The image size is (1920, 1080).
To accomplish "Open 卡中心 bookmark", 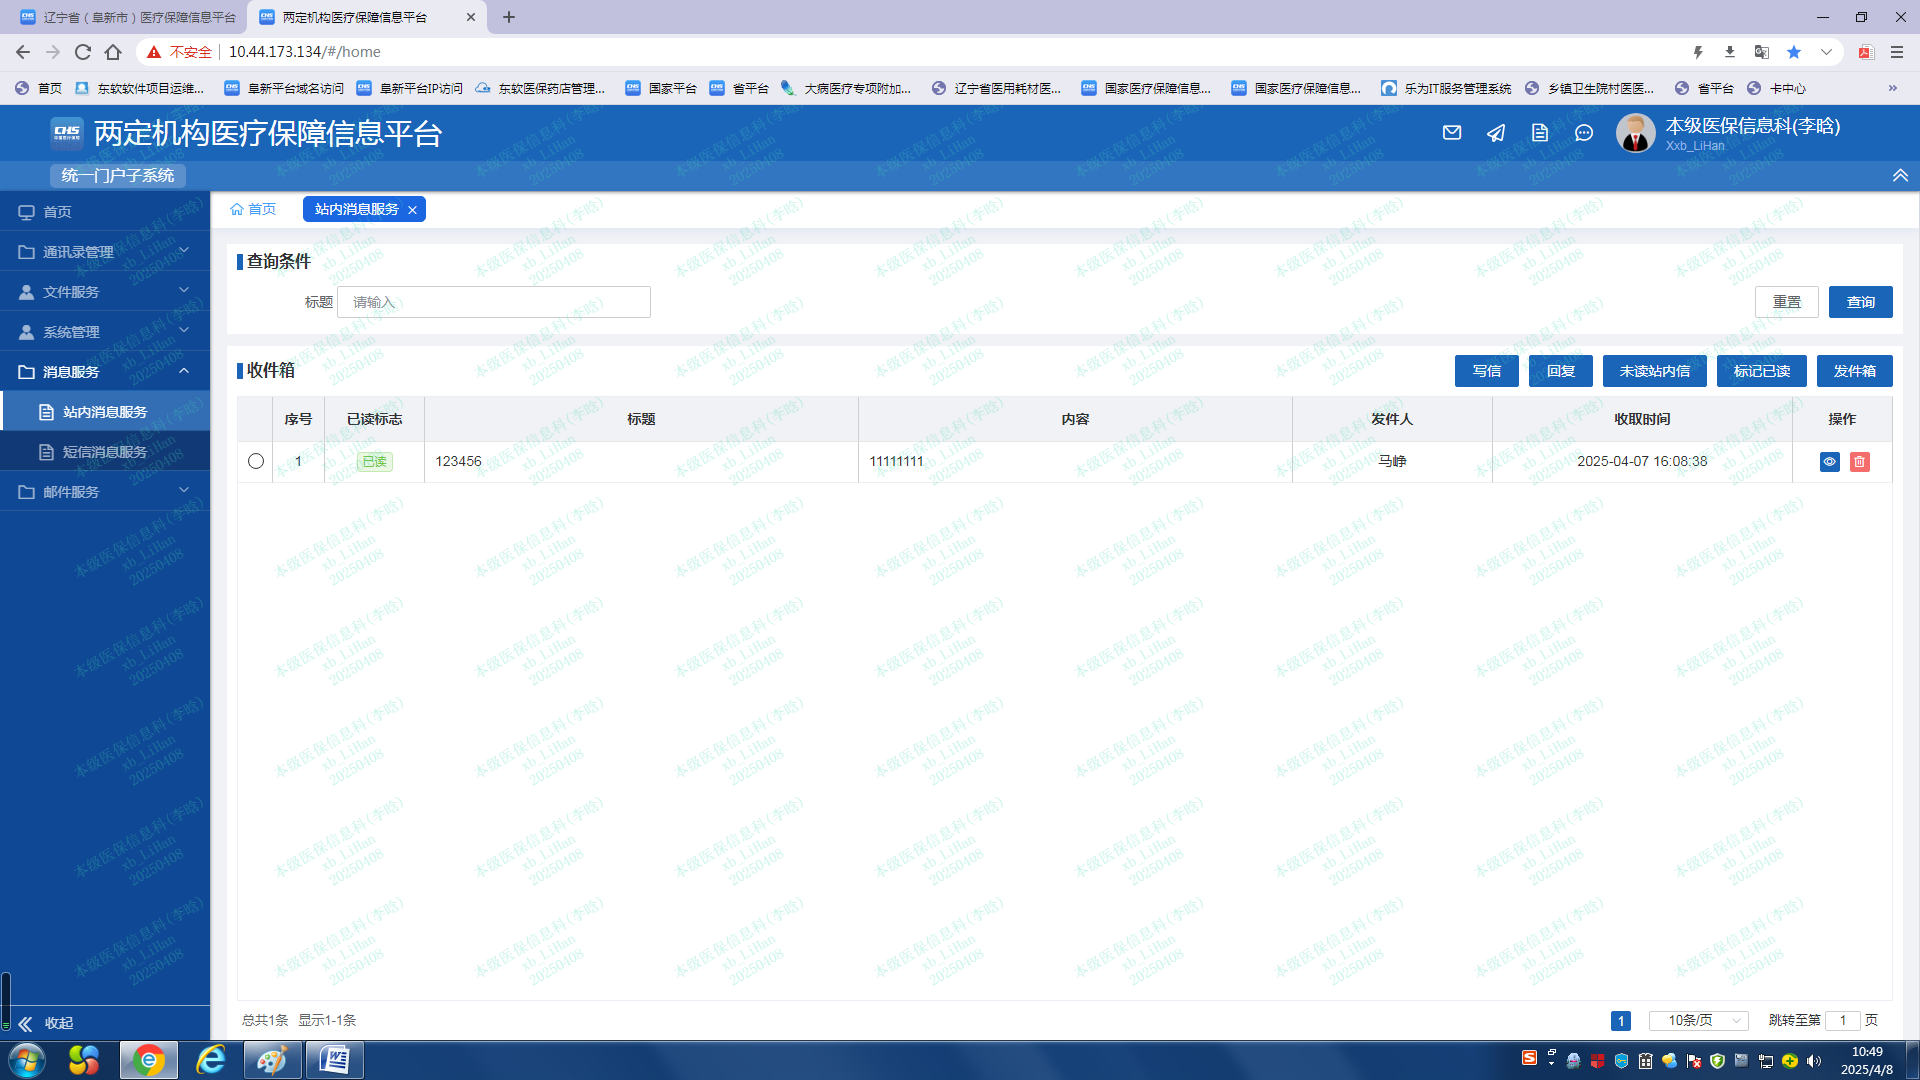I will [1776, 88].
